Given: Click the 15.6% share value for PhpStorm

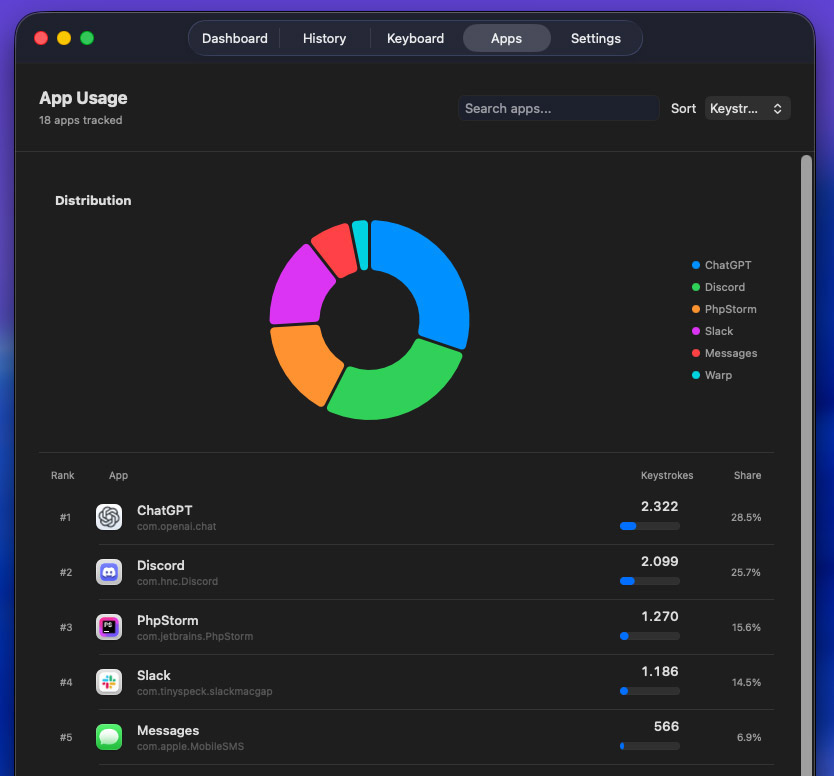Looking at the screenshot, I should click(746, 628).
